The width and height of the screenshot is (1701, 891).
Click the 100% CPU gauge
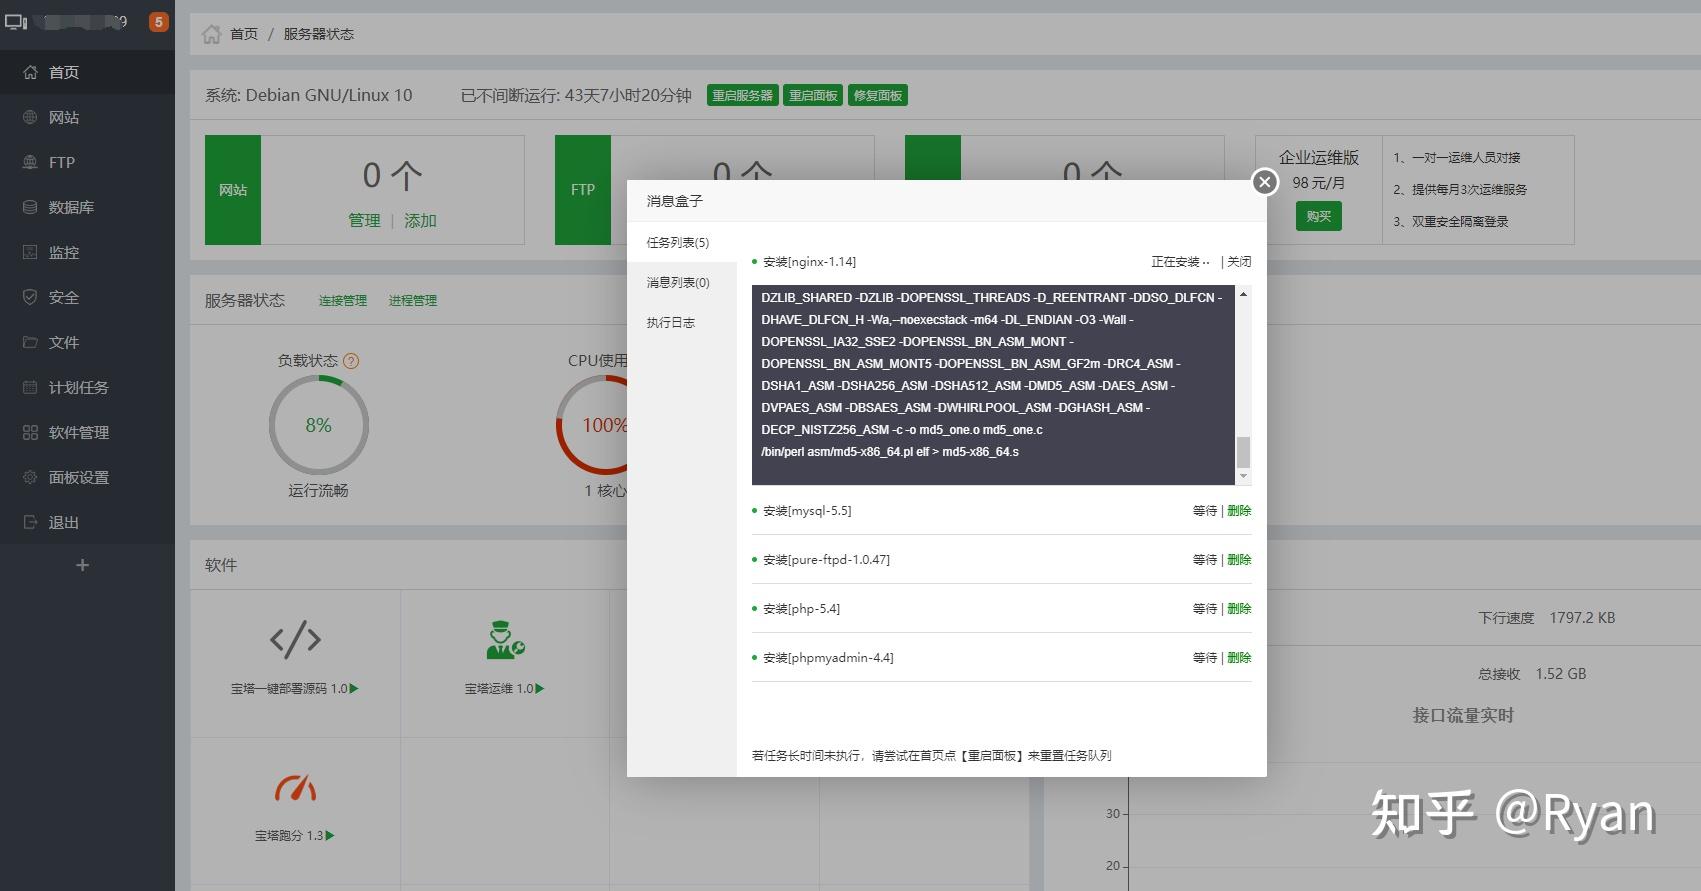pos(593,425)
